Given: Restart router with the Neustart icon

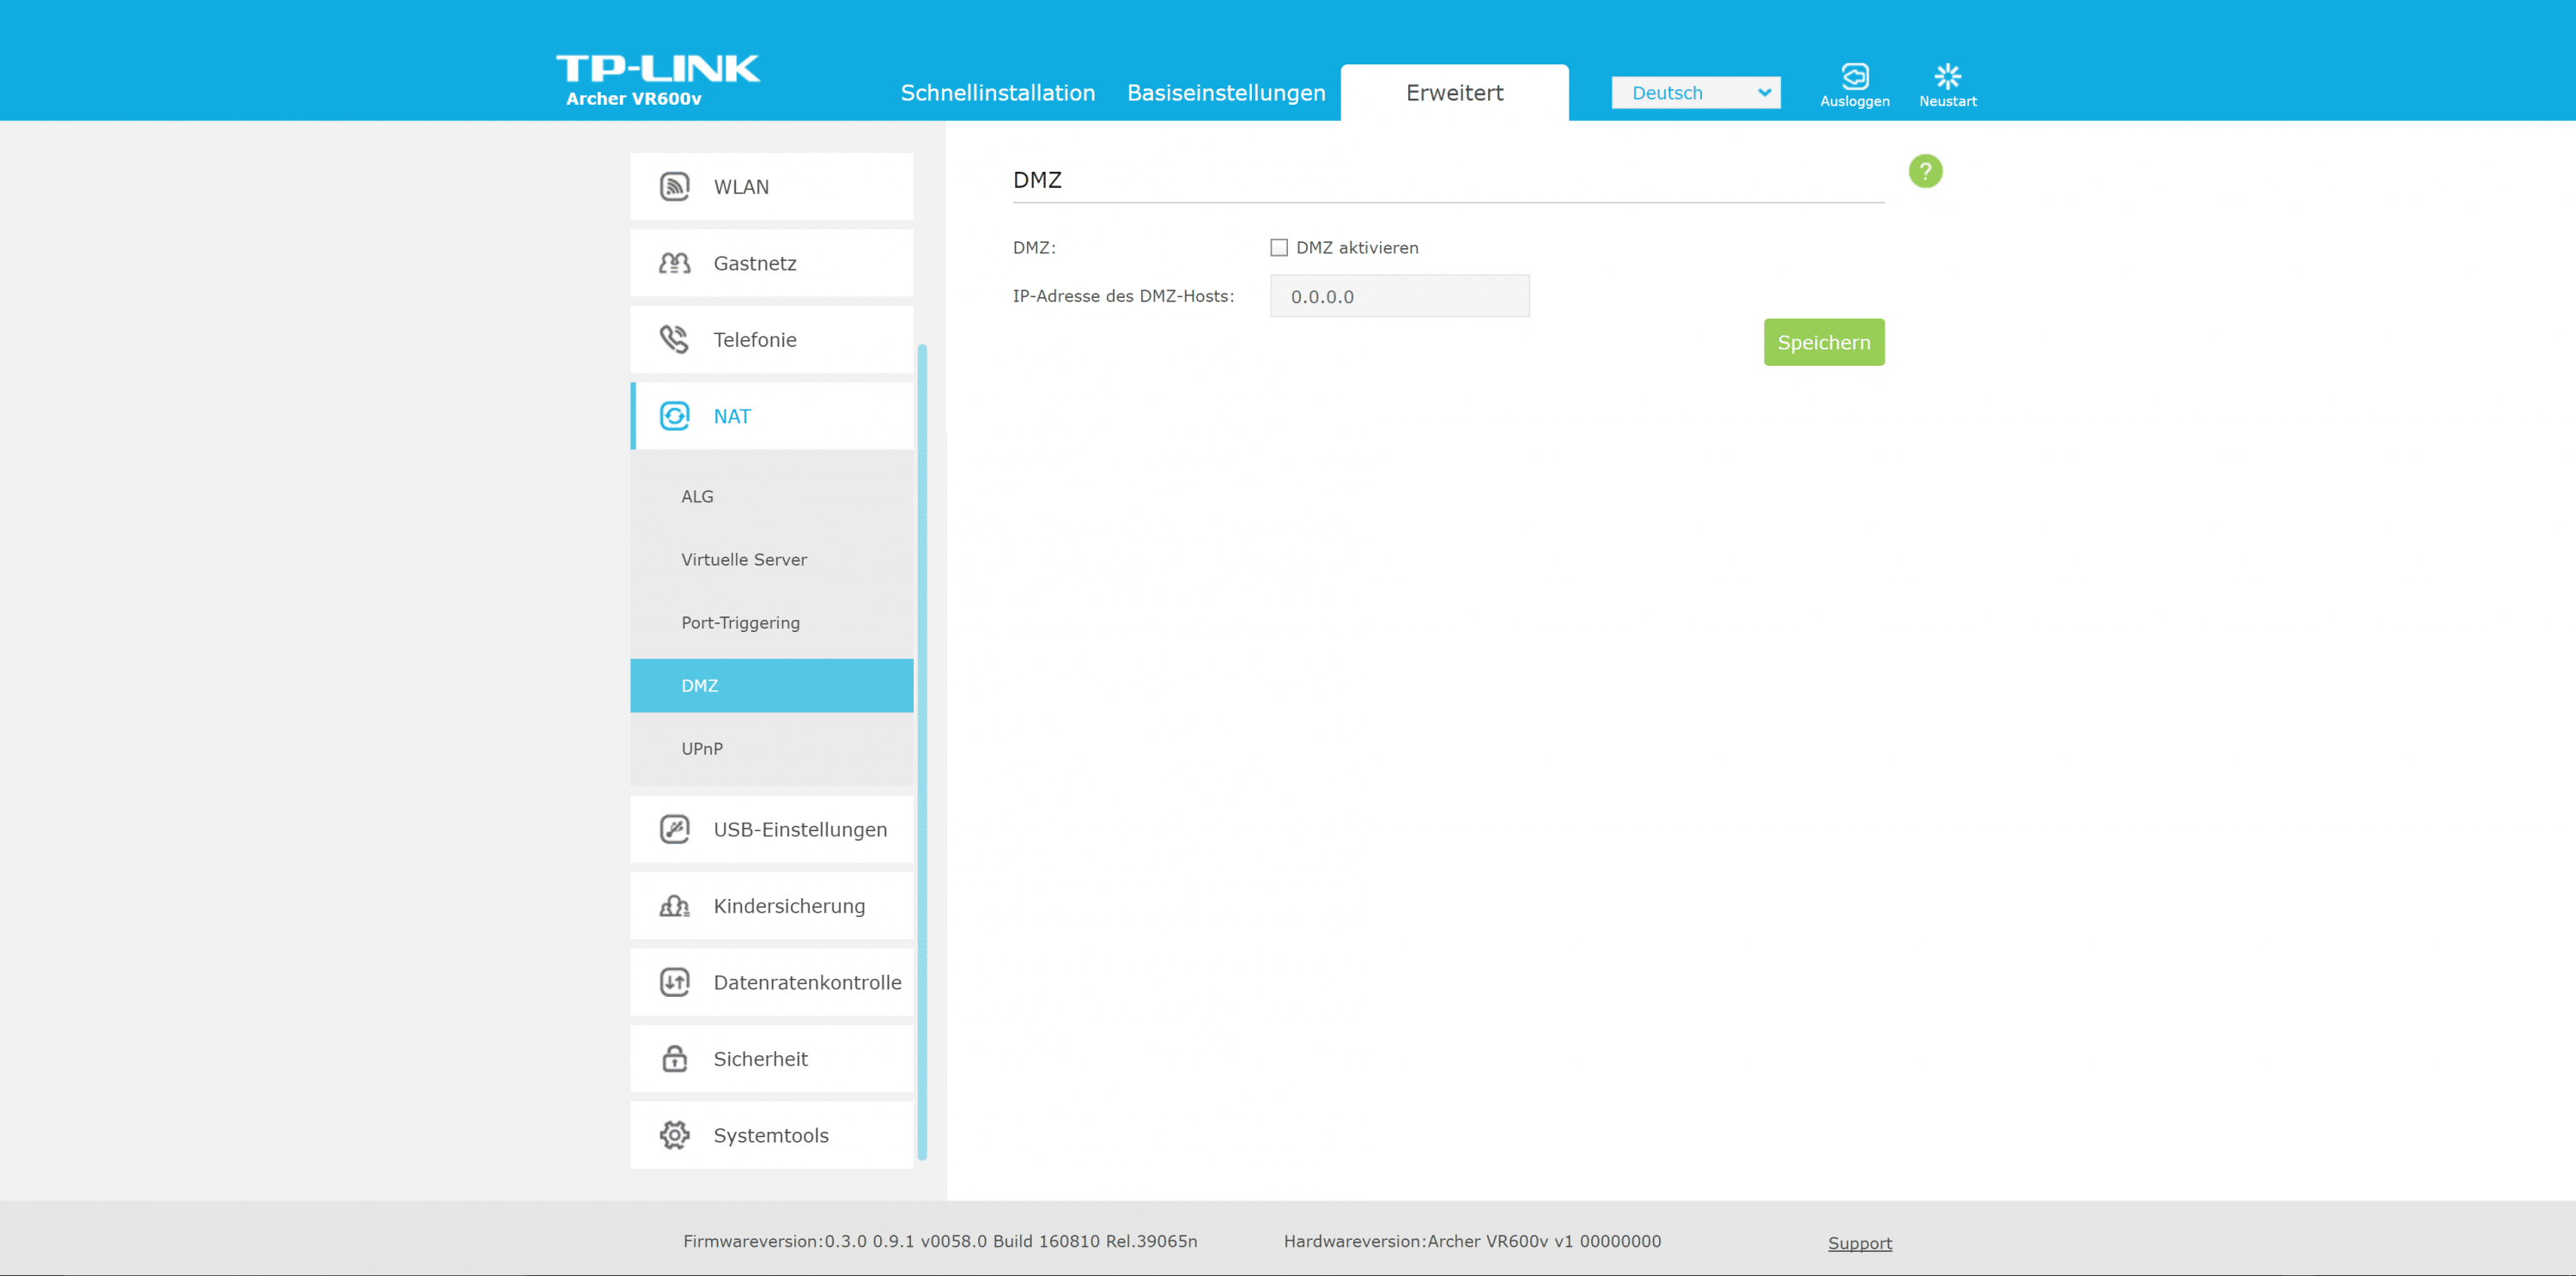Looking at the screenshot, I should tap(1947, 77).
